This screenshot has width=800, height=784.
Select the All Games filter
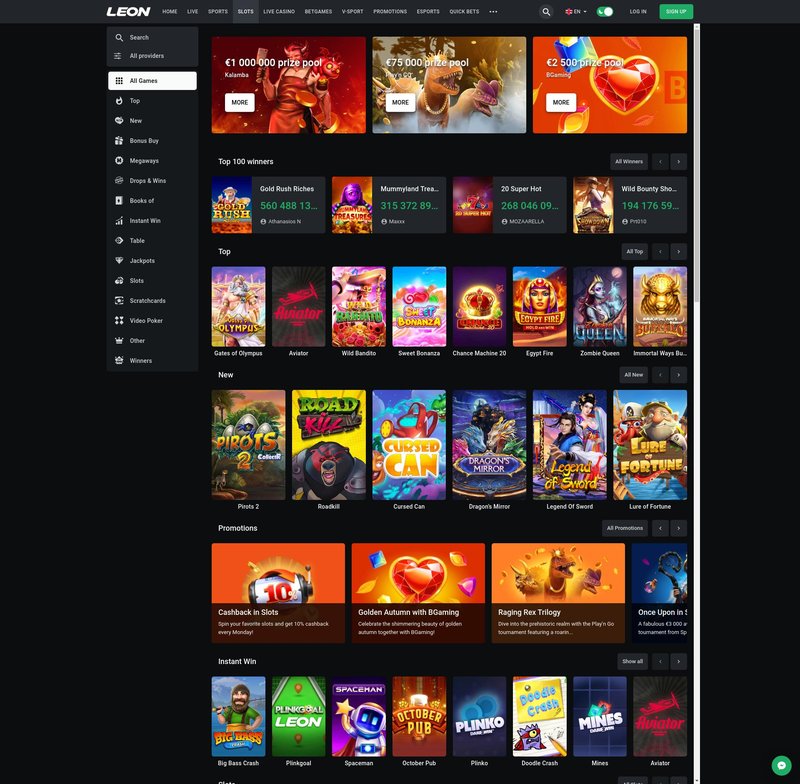[146, 80]
